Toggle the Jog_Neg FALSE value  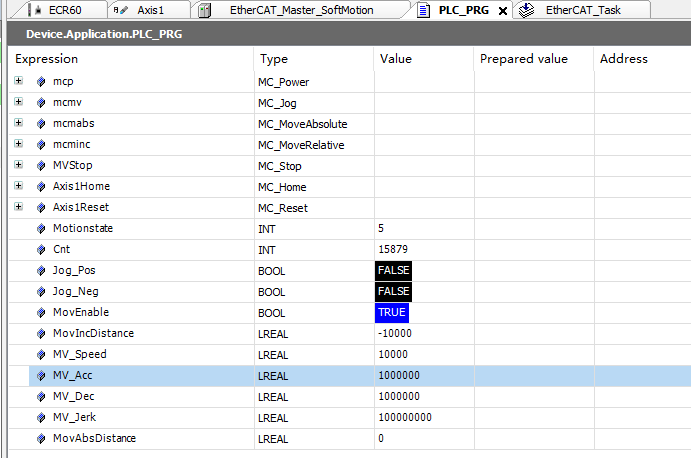coord(394,291)
